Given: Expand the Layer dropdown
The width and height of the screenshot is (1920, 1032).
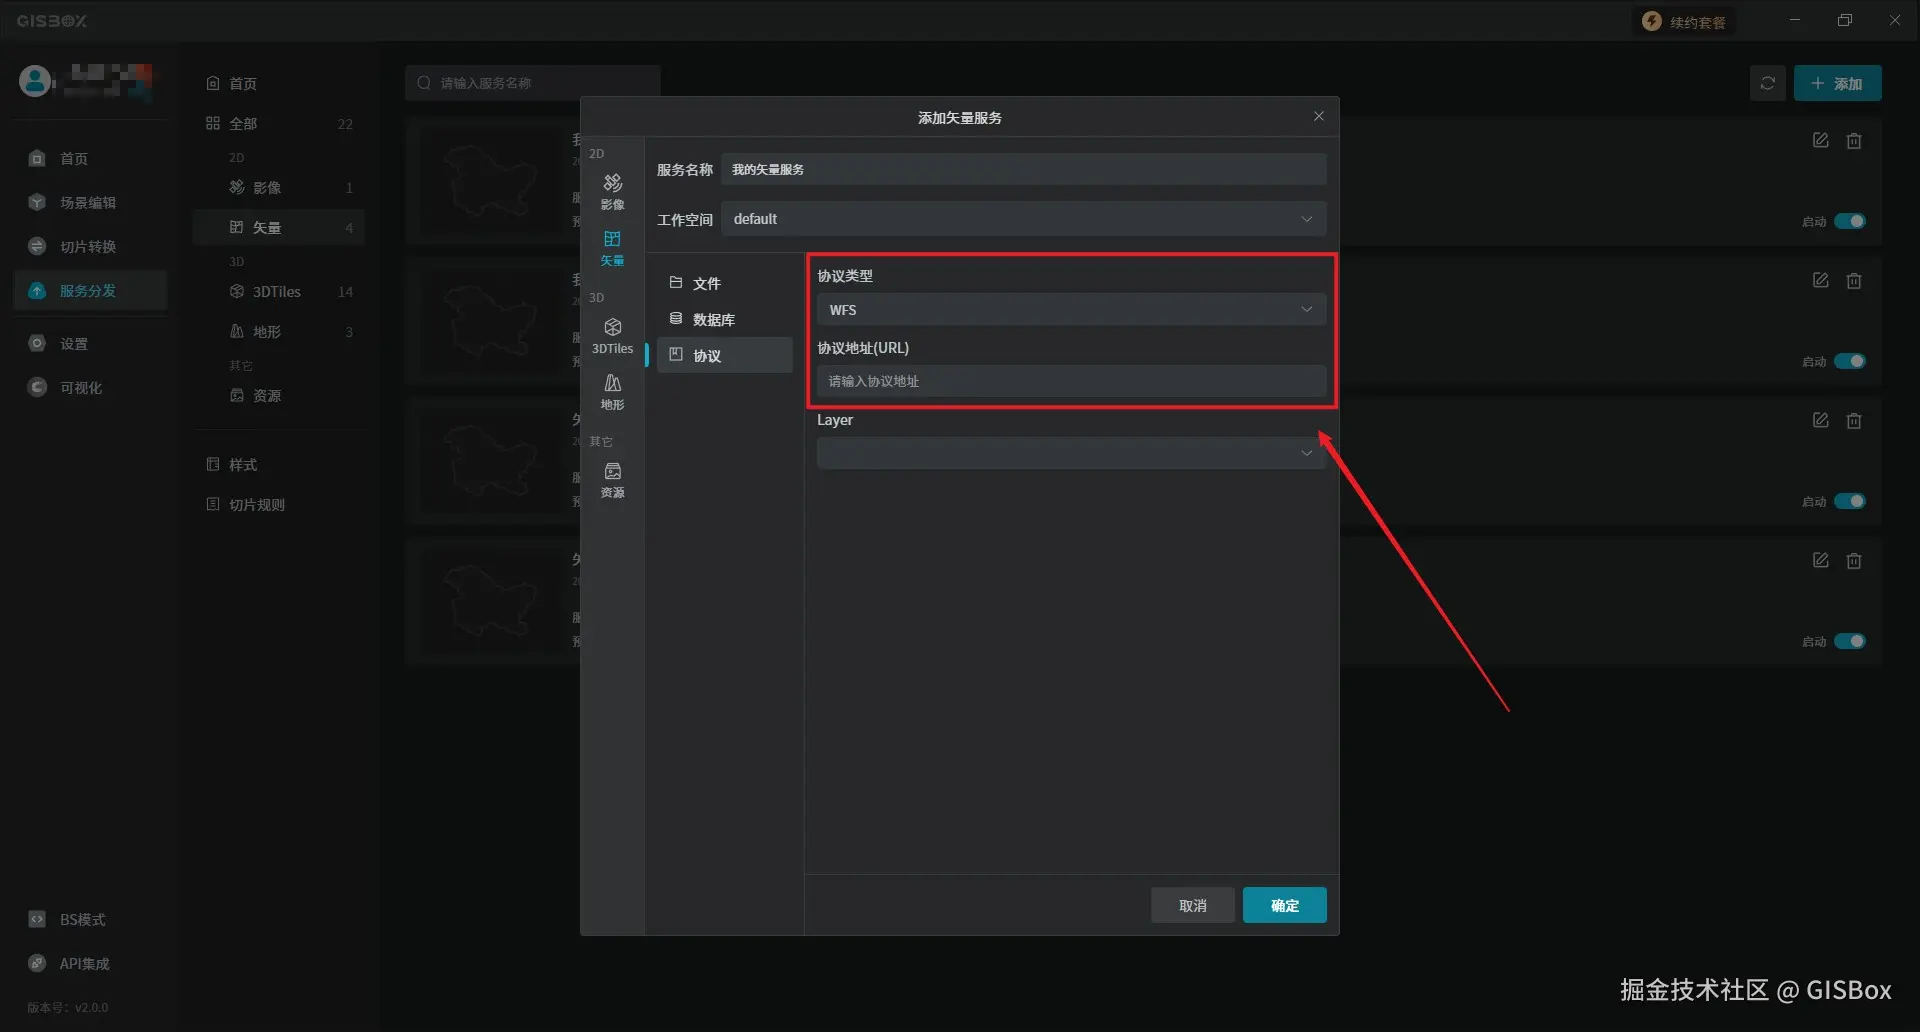Looking at the screenshot, I should (1072, 453).
